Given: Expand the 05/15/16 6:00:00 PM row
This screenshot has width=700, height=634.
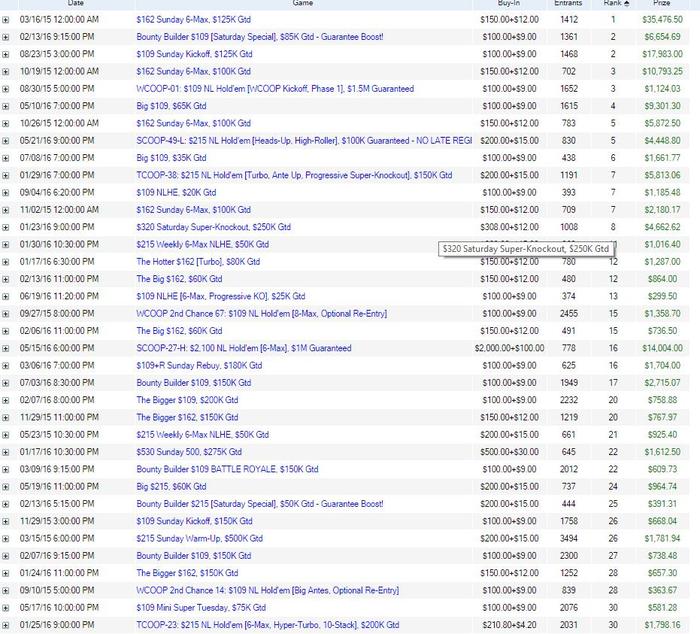Looking at the screenshot, I should point(5,349).
